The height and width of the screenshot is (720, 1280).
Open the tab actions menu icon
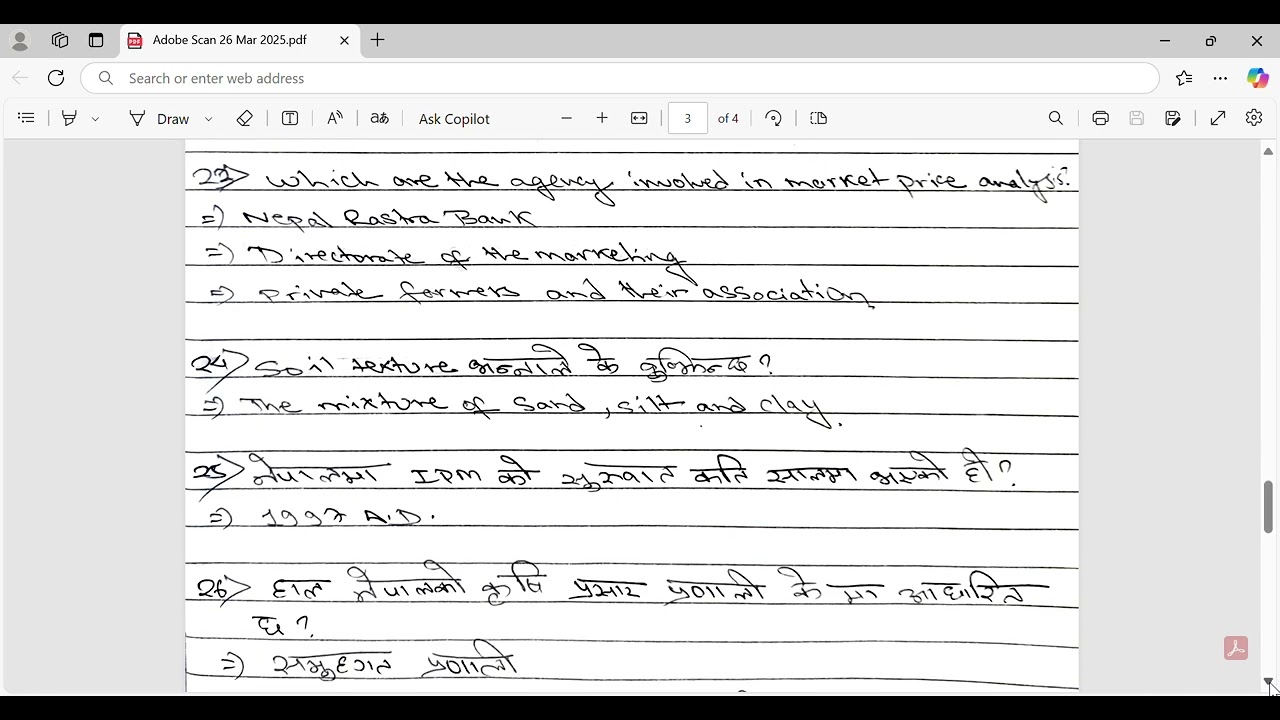click(96, 41)
